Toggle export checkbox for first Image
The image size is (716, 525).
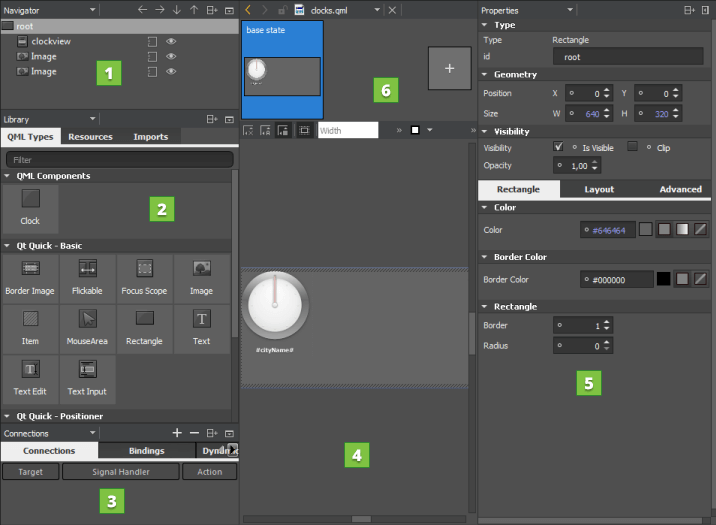coord(153,57)
